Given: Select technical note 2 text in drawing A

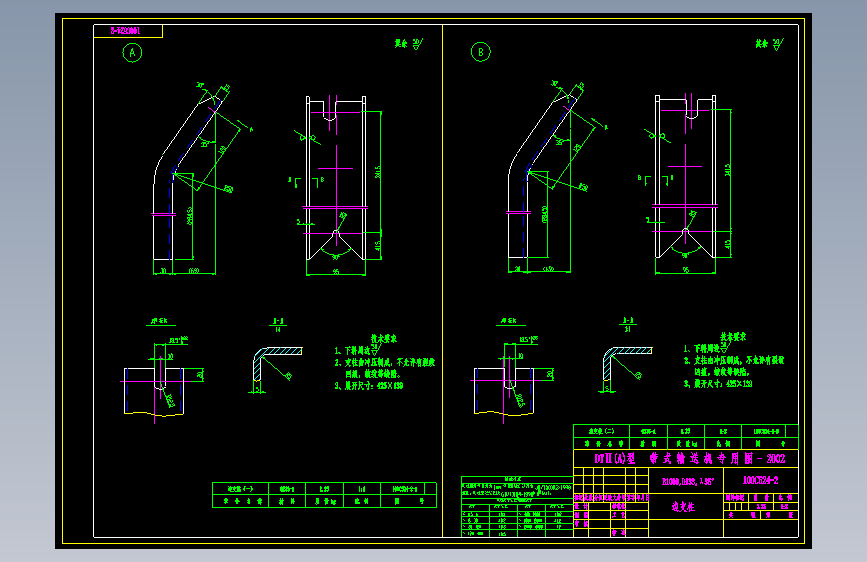Looking at the screenshot, I should coord(385,368).
